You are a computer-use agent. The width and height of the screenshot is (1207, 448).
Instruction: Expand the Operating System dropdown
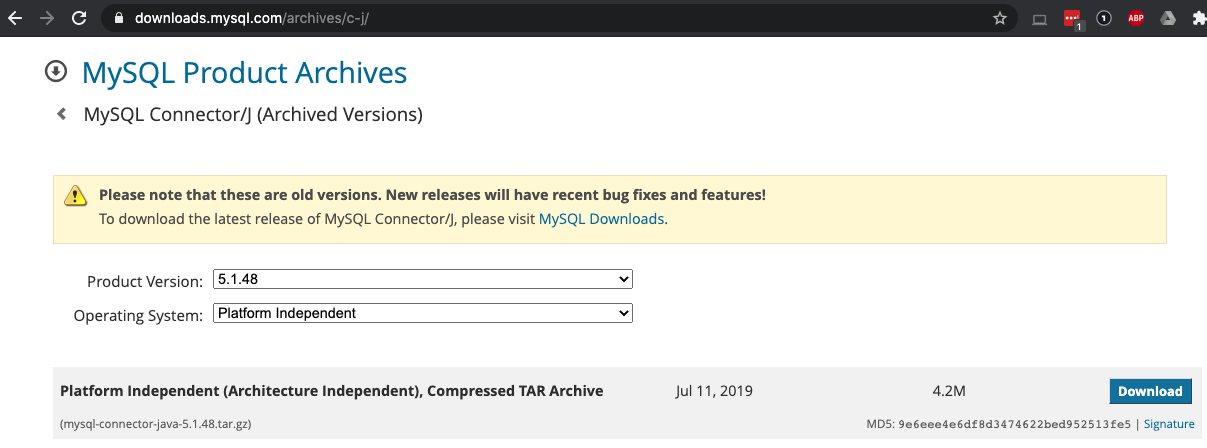click(x=423, y=313)
